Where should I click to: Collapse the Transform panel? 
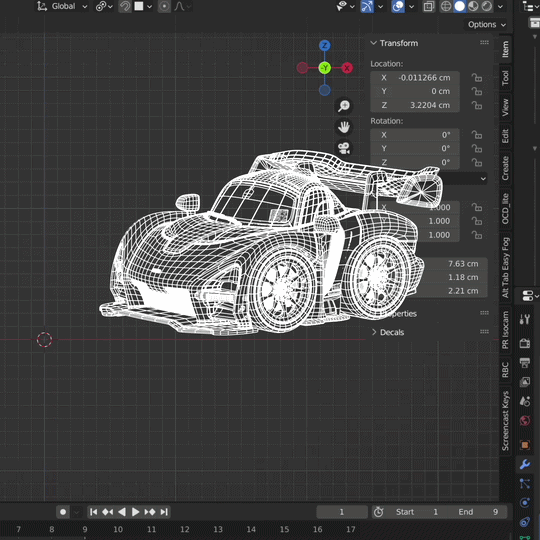click(373, 43)
